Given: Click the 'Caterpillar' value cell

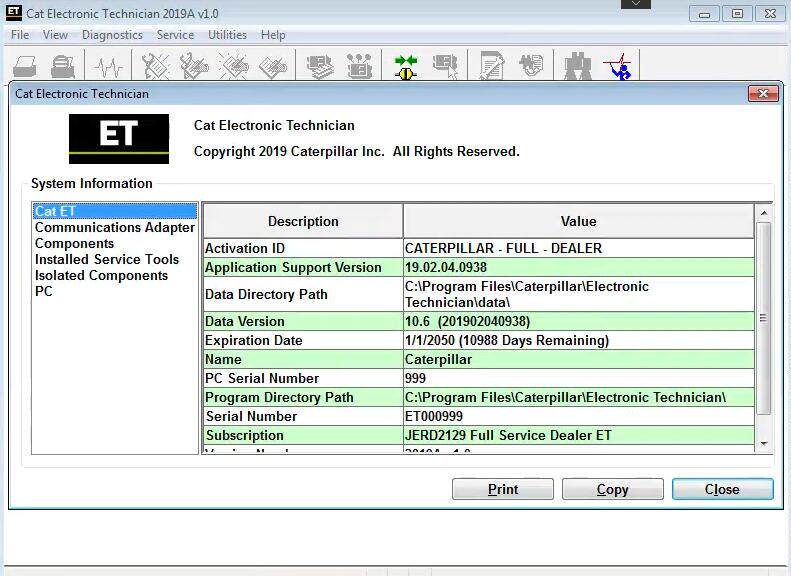Looking at the screenshot, I should point(579,359).
